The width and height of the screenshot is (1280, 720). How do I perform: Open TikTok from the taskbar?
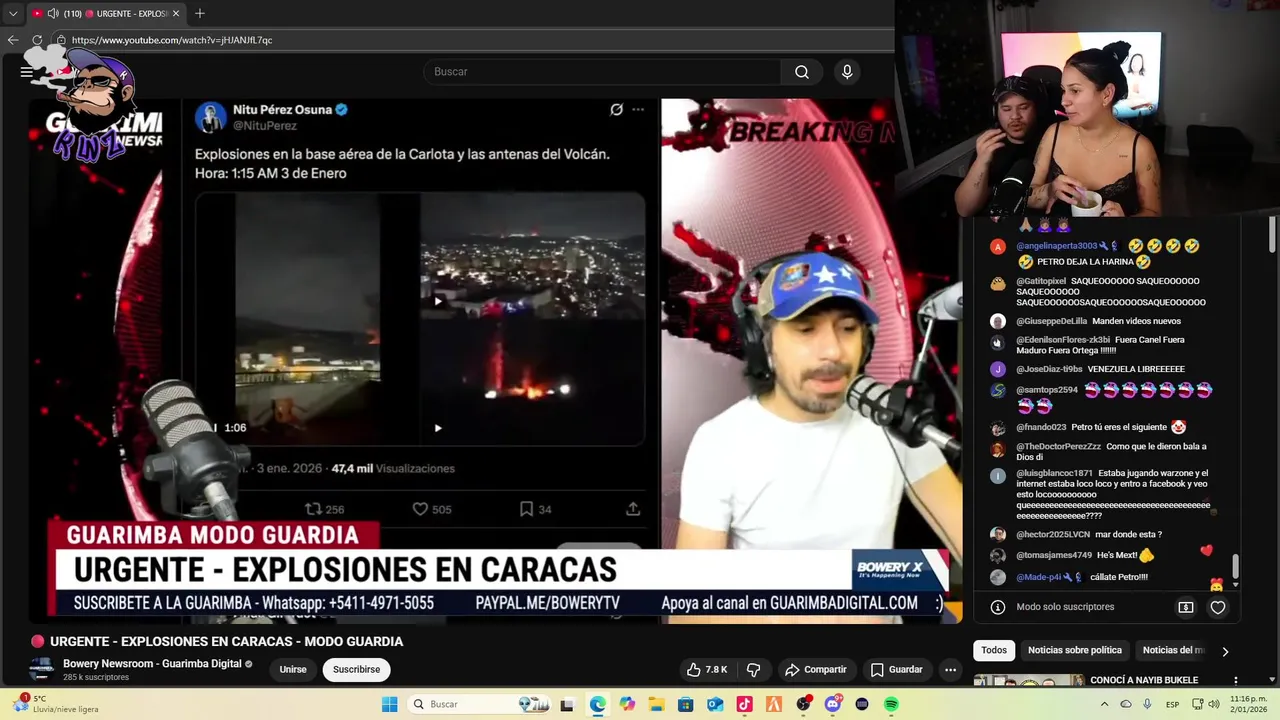coord(744,704)
